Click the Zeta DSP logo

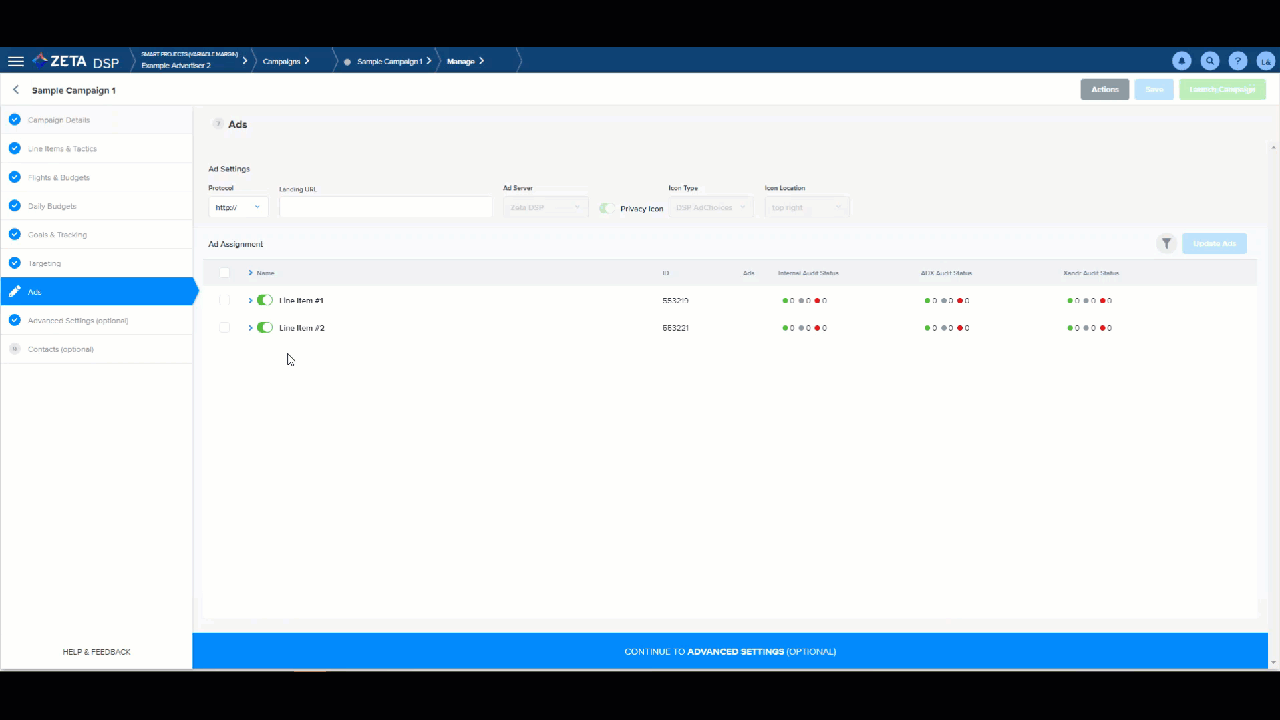[76, 61]
